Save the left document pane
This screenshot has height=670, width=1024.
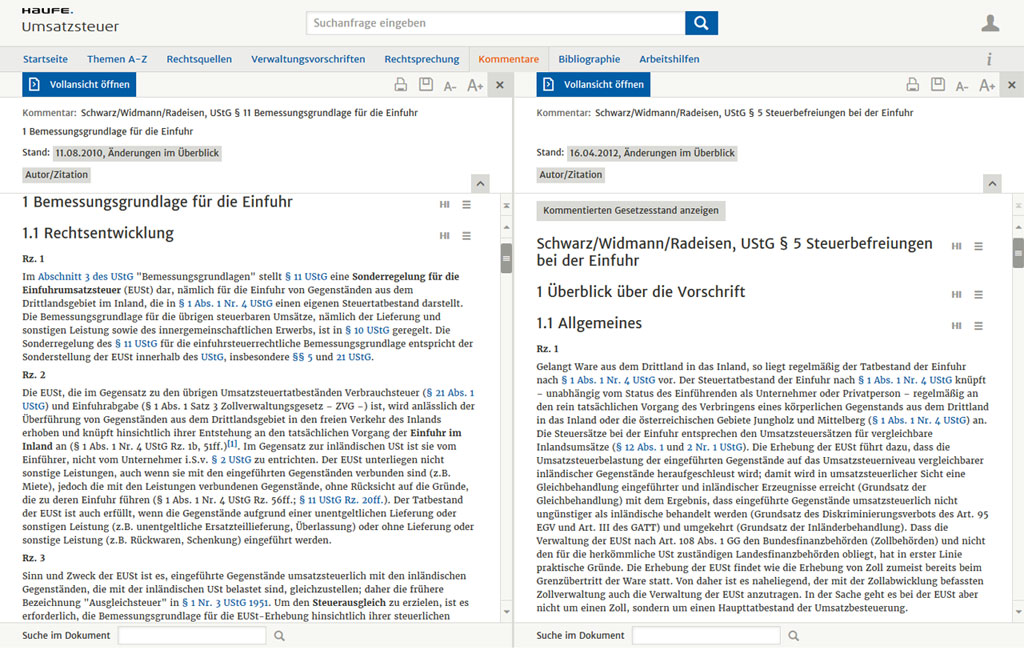(x=426, y=85)
